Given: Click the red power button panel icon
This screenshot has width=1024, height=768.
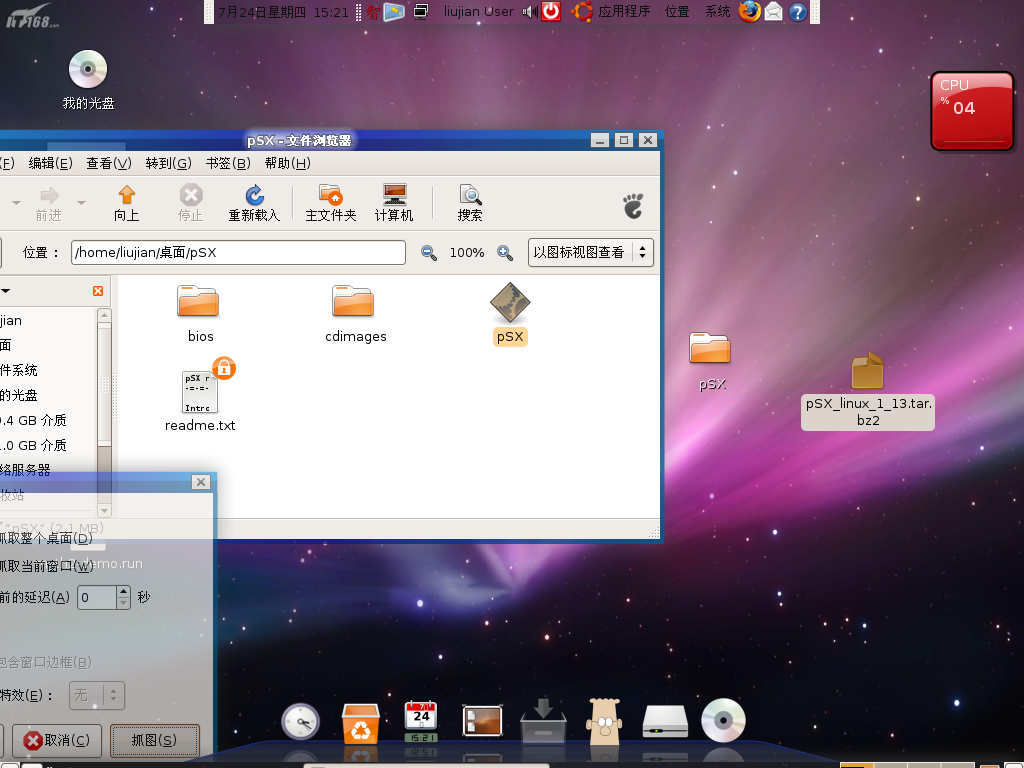Looking at the screenshot, I should [x=551, y=11].
